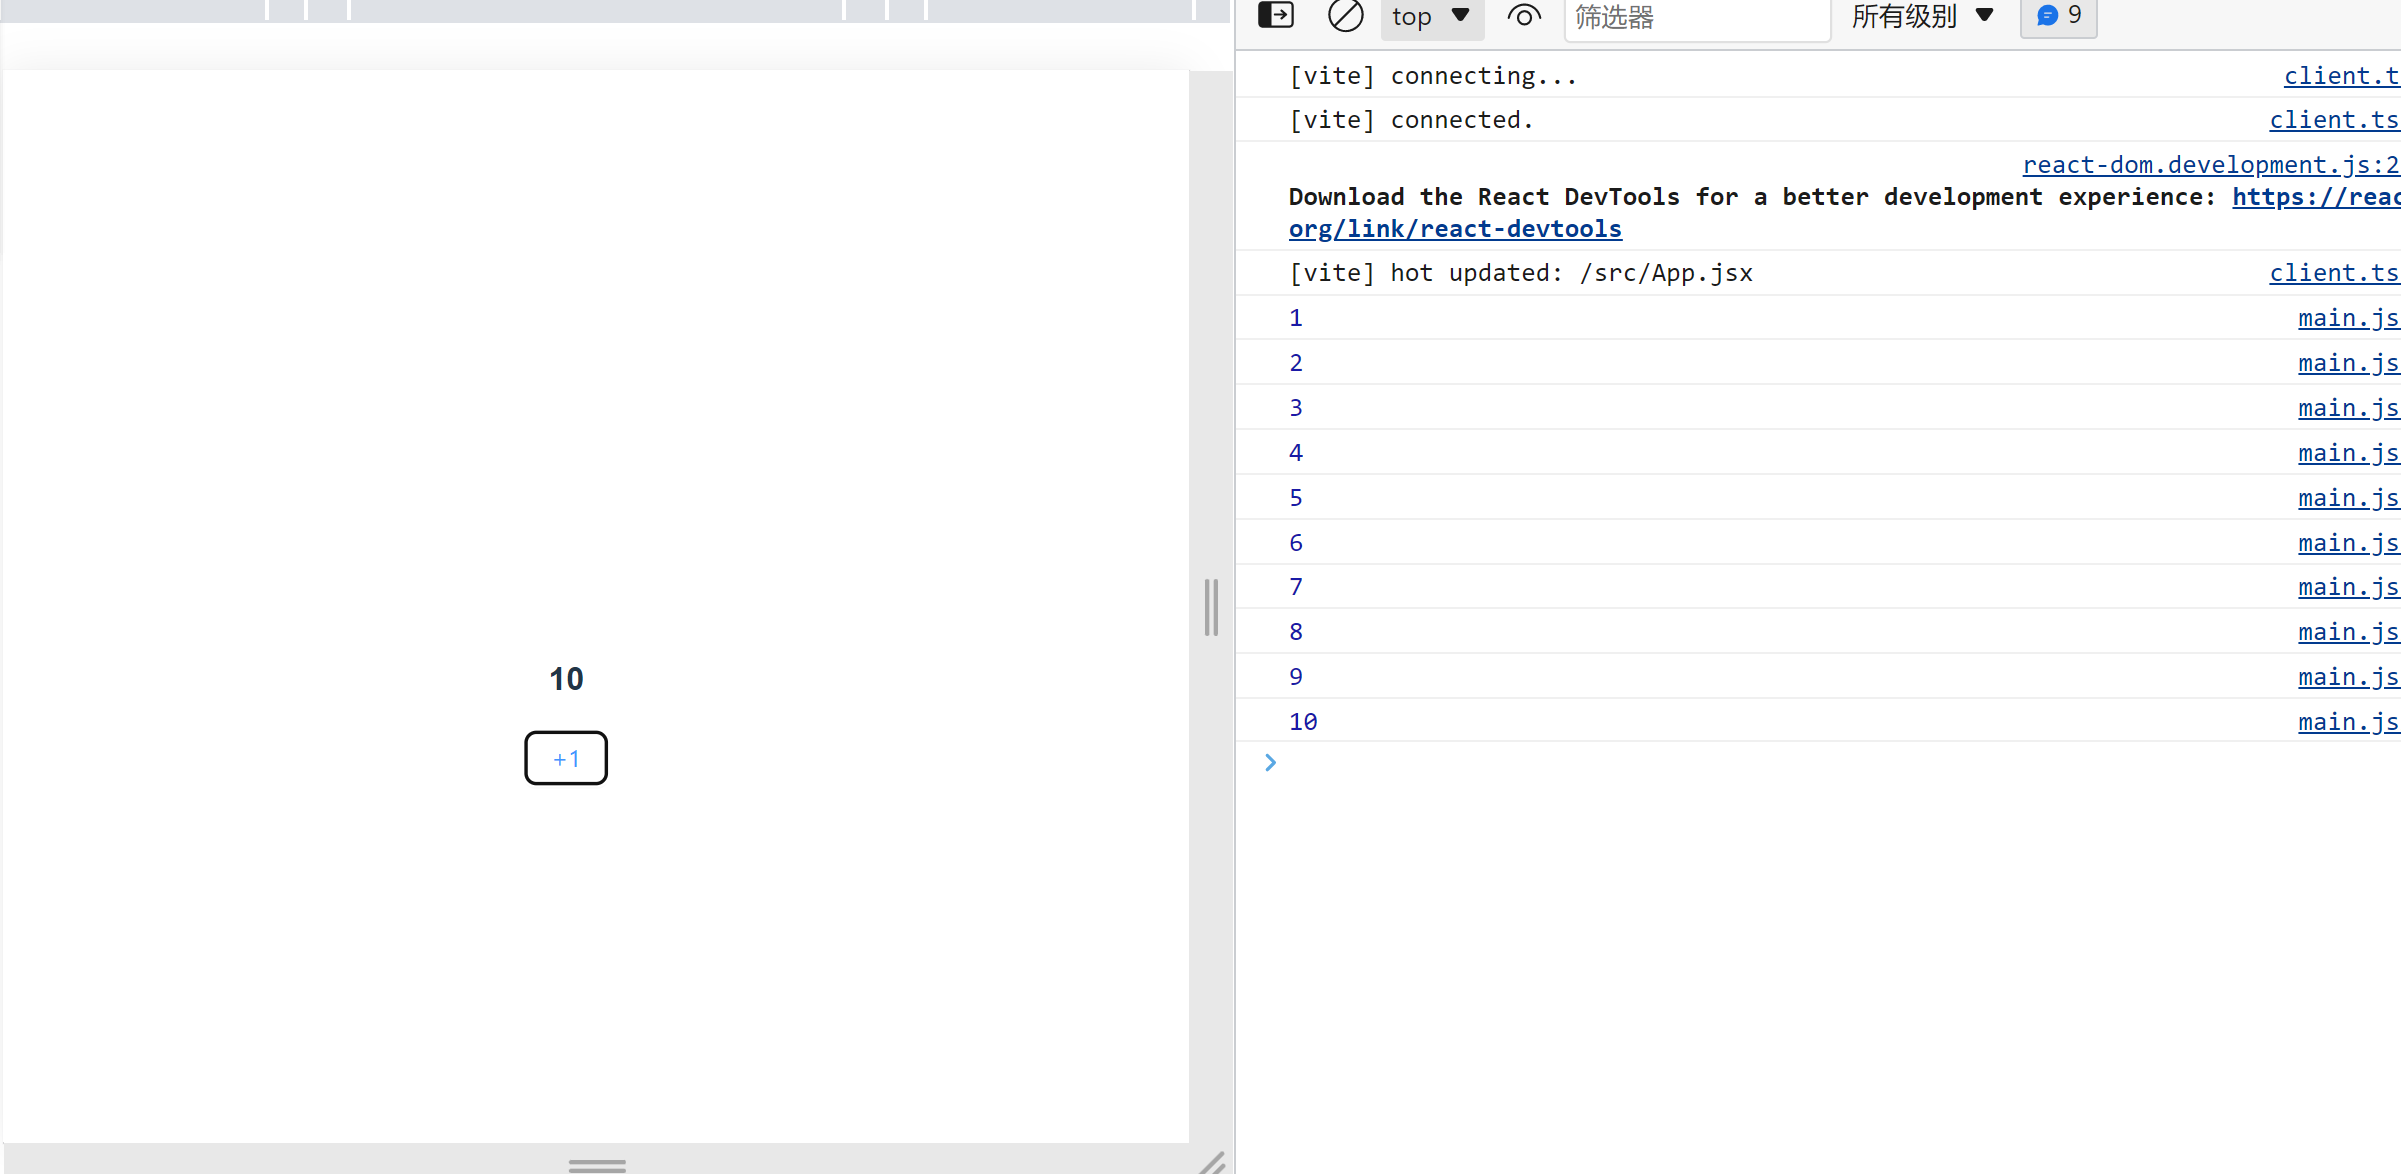Click the console prompt chevron

coord(1270,763)
